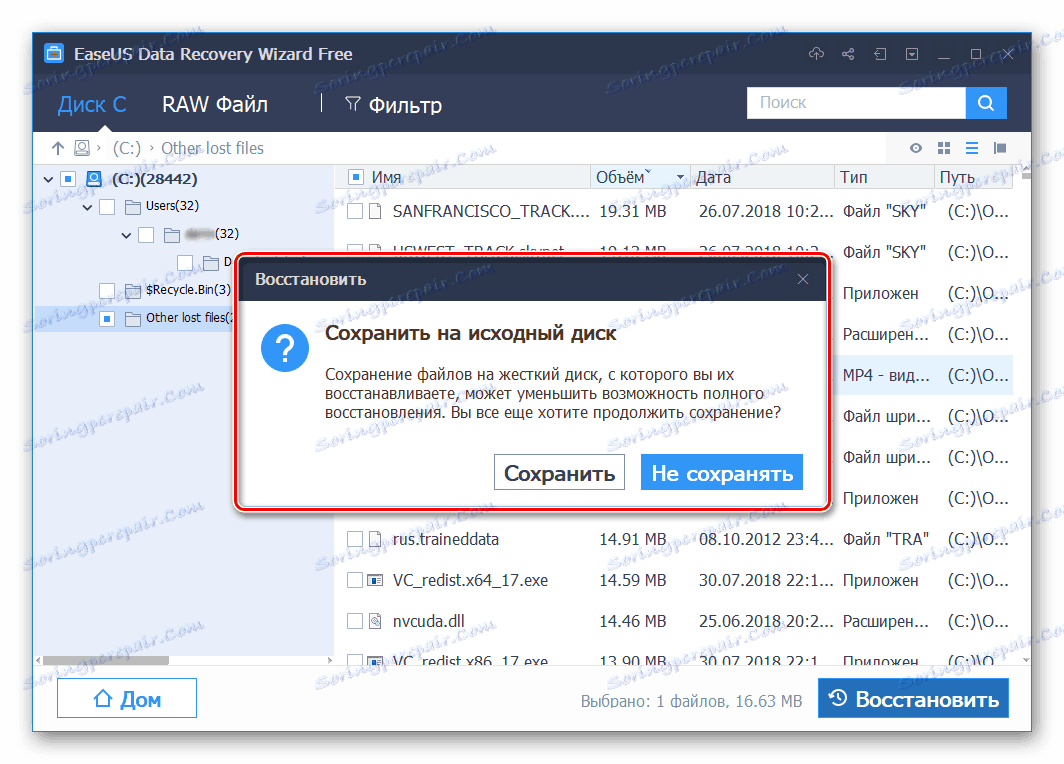Screen dimensions: 1064x764
Task: Click the $Recycle.Bin folder icon
Action: (x=133, y=290)
